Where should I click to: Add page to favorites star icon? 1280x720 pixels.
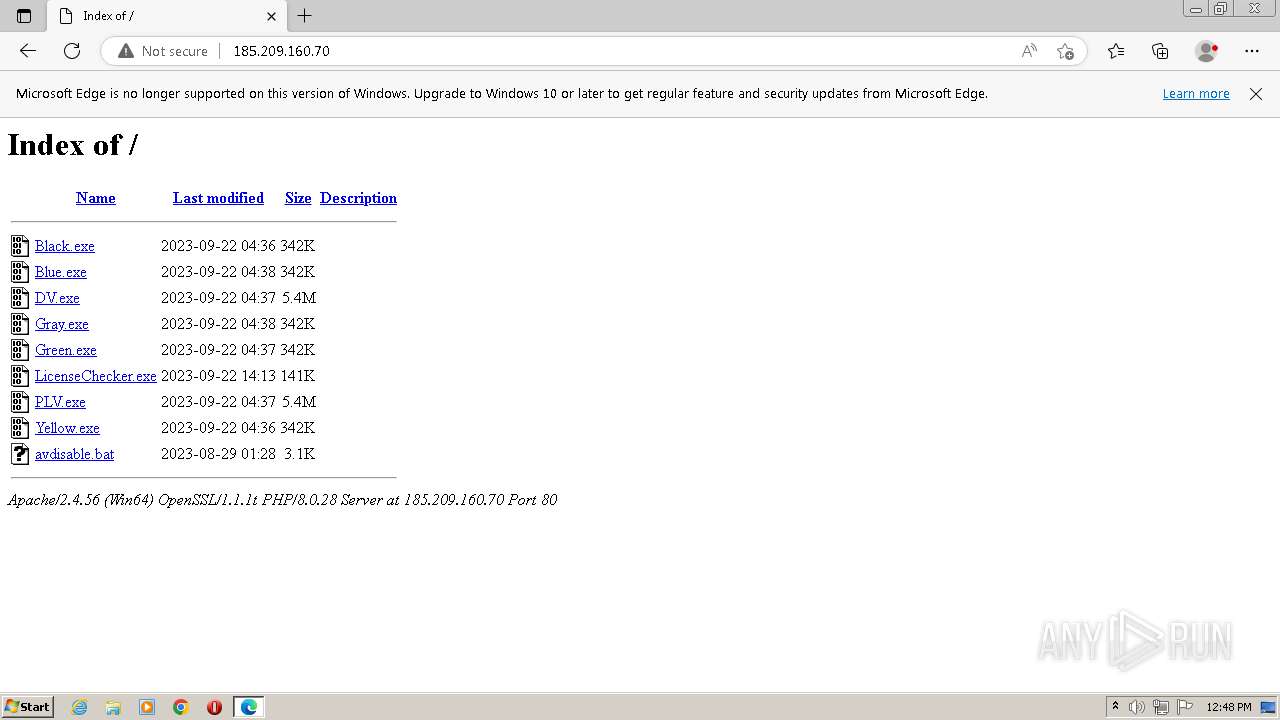1065,51
